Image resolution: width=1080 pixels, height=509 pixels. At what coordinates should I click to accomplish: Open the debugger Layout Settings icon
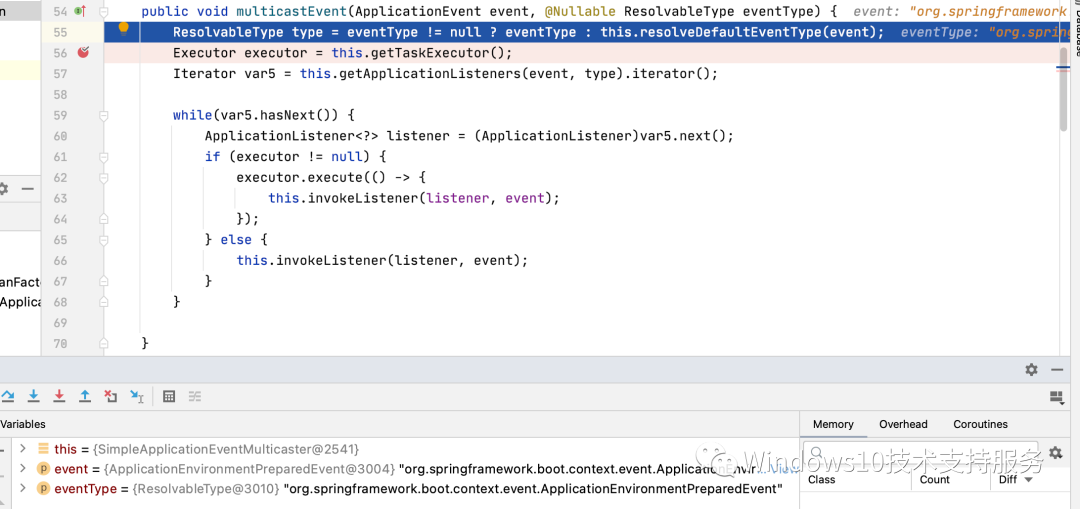pyautogui.click(x=1057, y=396)
